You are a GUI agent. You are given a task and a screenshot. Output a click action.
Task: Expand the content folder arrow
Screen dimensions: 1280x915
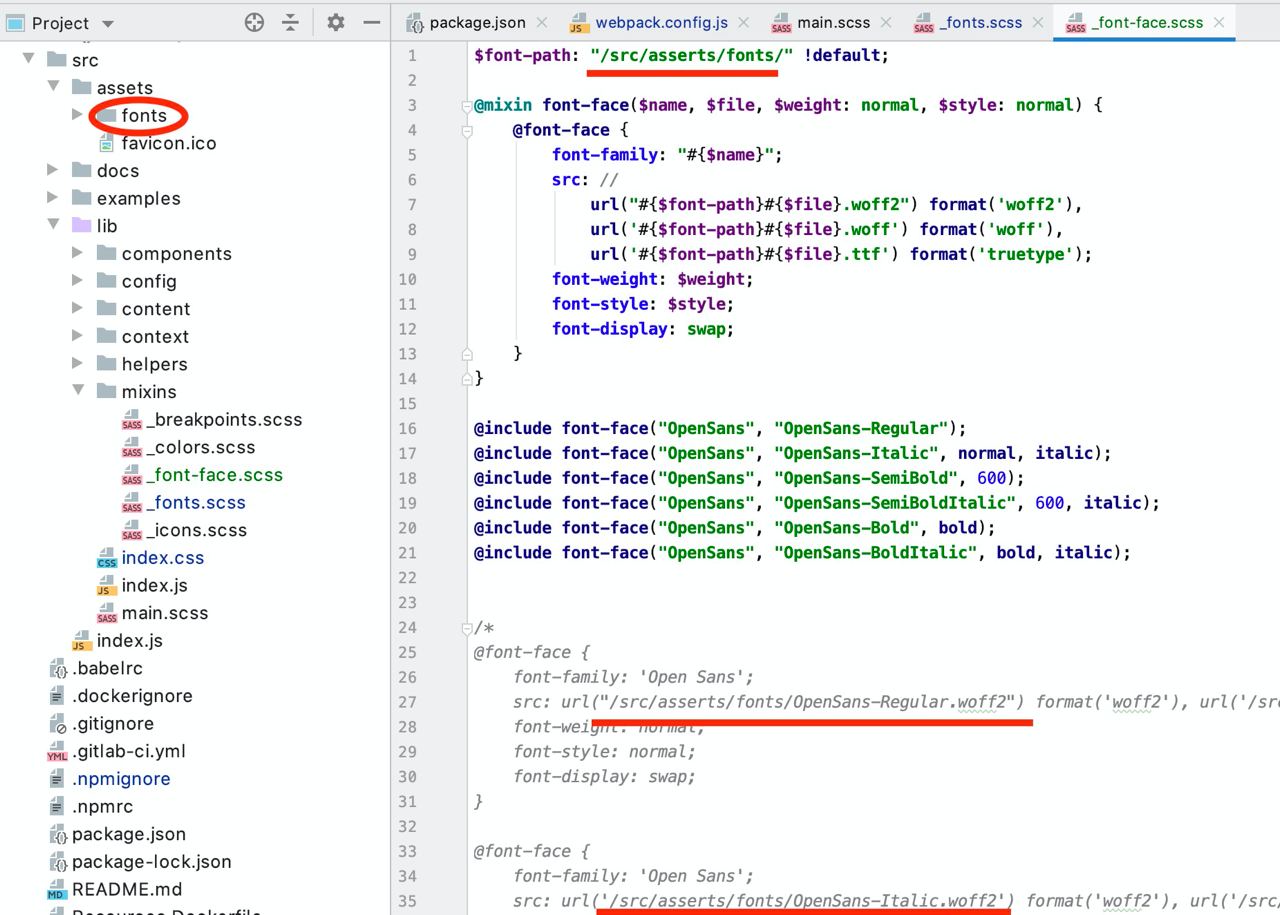[78, 308]
